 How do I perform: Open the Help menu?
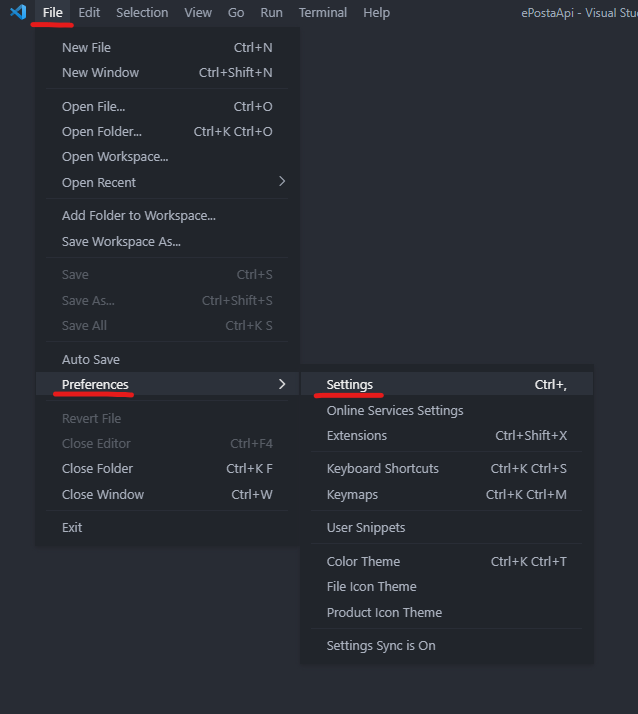376,13
